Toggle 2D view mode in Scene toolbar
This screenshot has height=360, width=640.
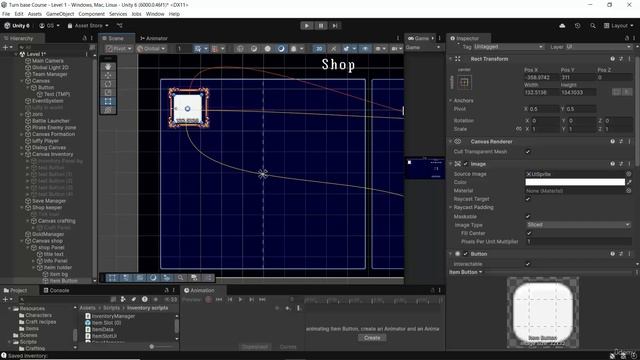click(319, 49)
